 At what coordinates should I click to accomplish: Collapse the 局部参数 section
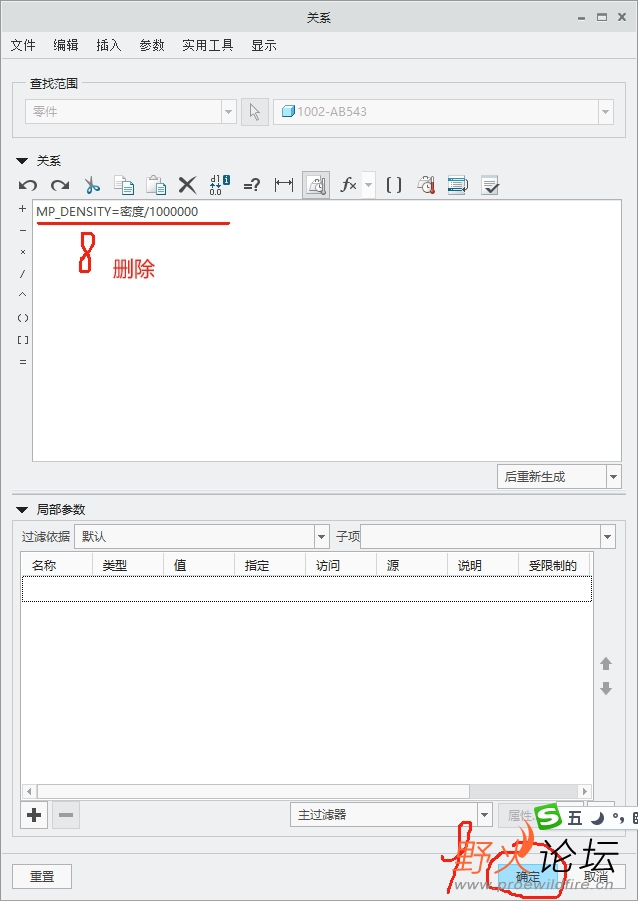click(x=22, y=510)
